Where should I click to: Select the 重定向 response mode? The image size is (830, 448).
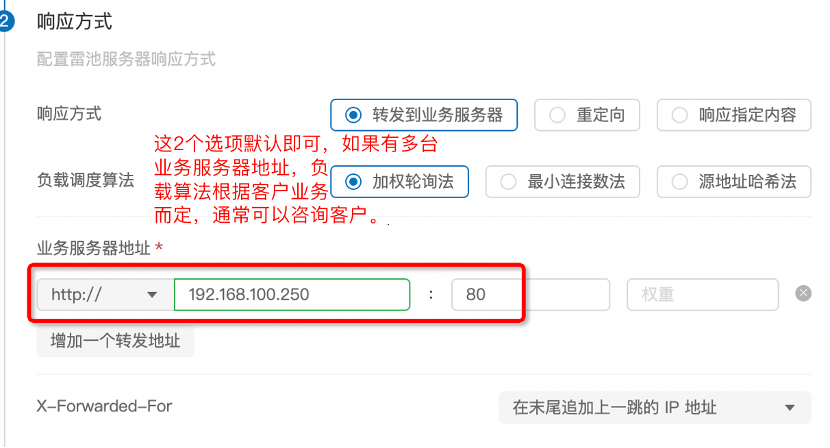tap(589, 115)
